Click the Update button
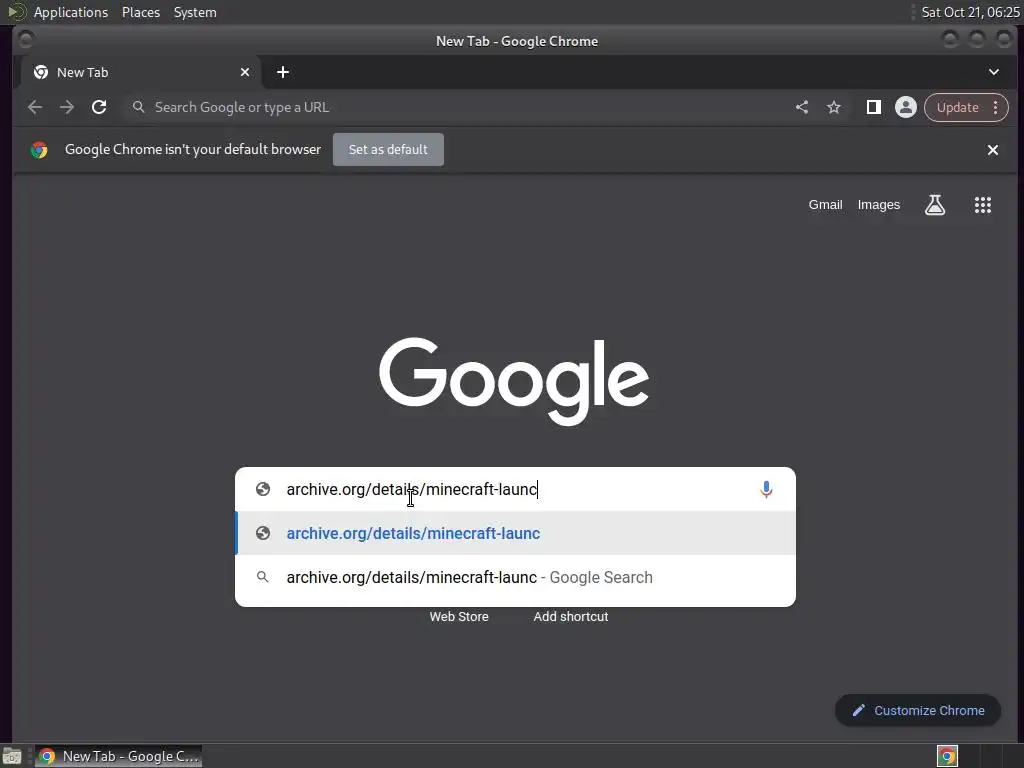Screen dimensions: 1024x768 coord(957,107)
